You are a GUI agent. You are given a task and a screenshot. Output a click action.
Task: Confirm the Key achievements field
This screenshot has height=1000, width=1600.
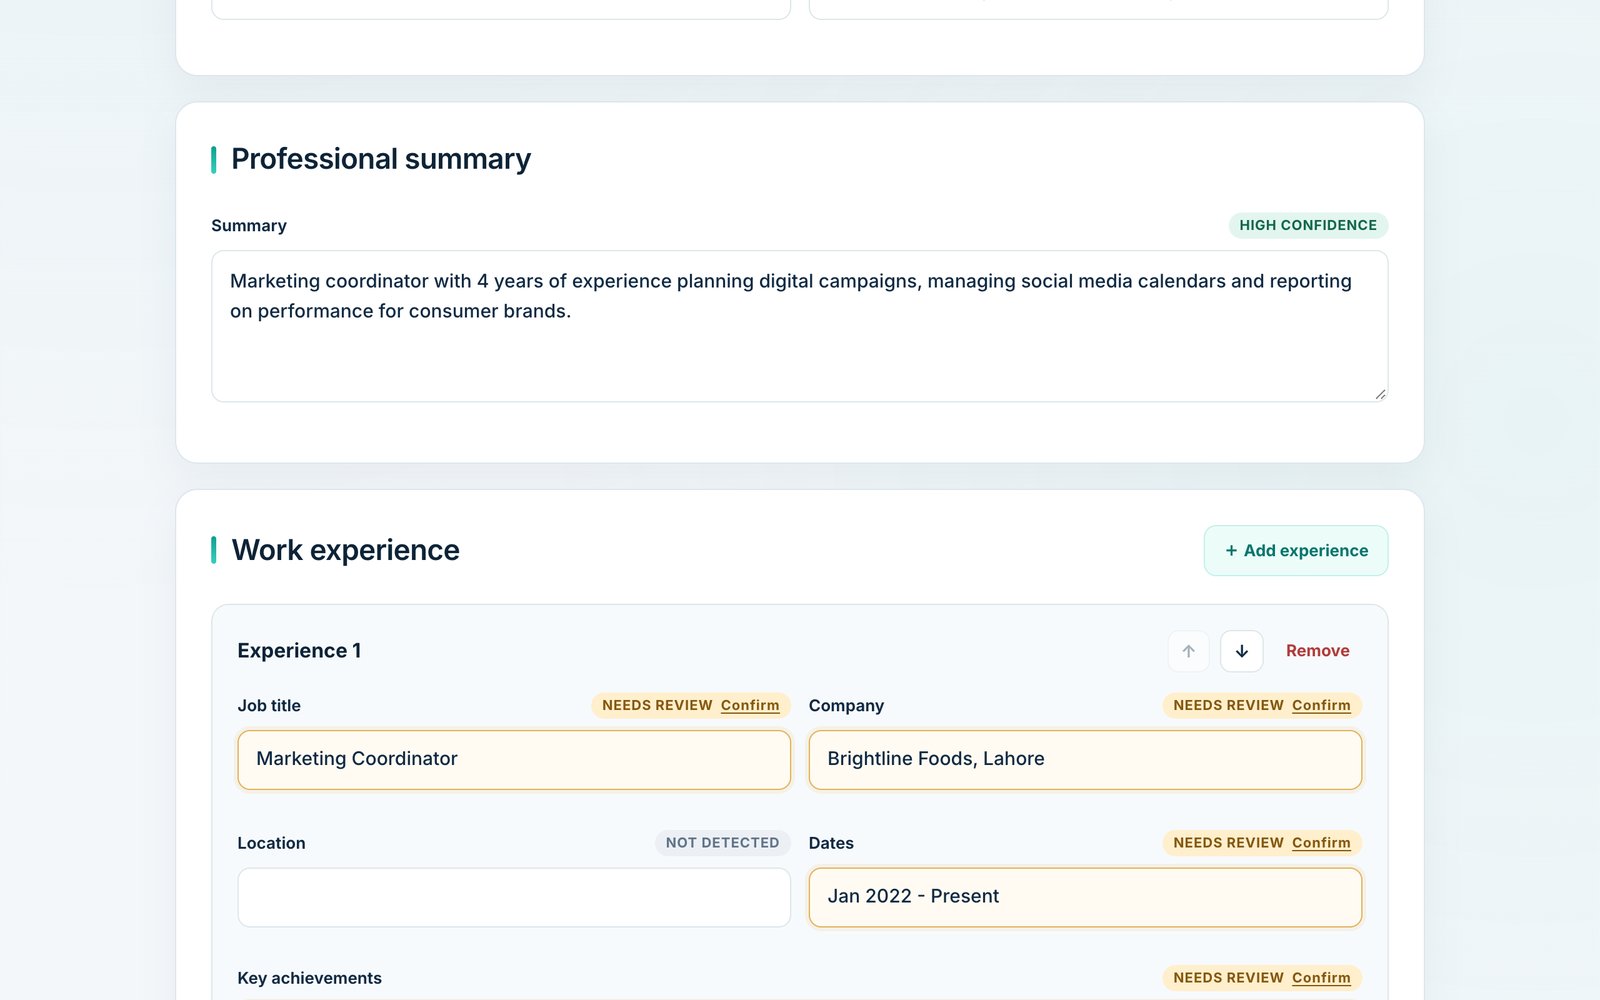click(x=1321, y=978)
